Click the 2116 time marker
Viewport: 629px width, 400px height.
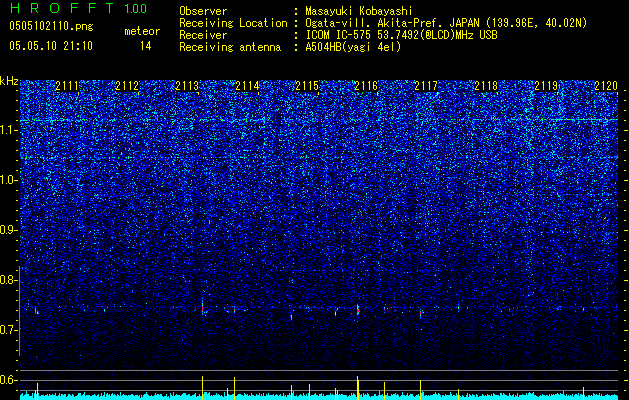366,85
